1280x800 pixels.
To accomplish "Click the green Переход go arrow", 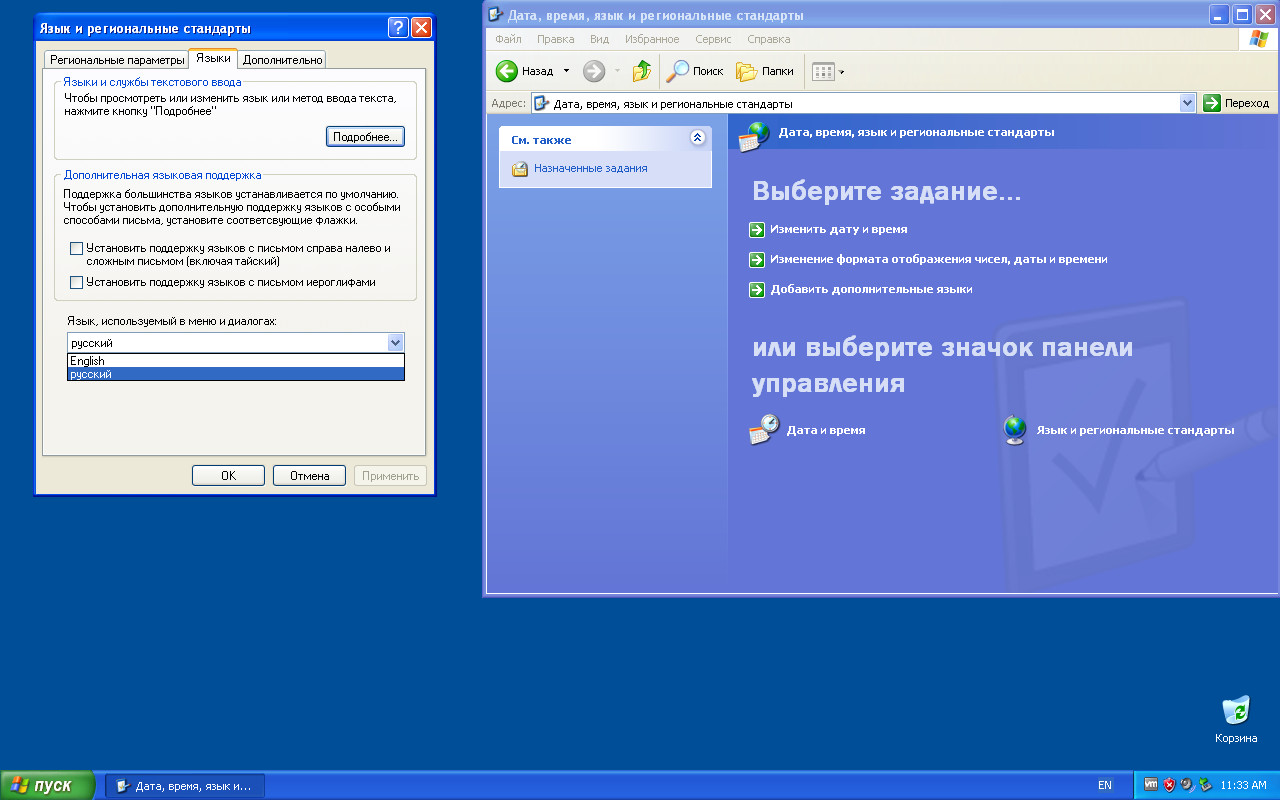I will pyautogui.click(x=1212, y=103).
